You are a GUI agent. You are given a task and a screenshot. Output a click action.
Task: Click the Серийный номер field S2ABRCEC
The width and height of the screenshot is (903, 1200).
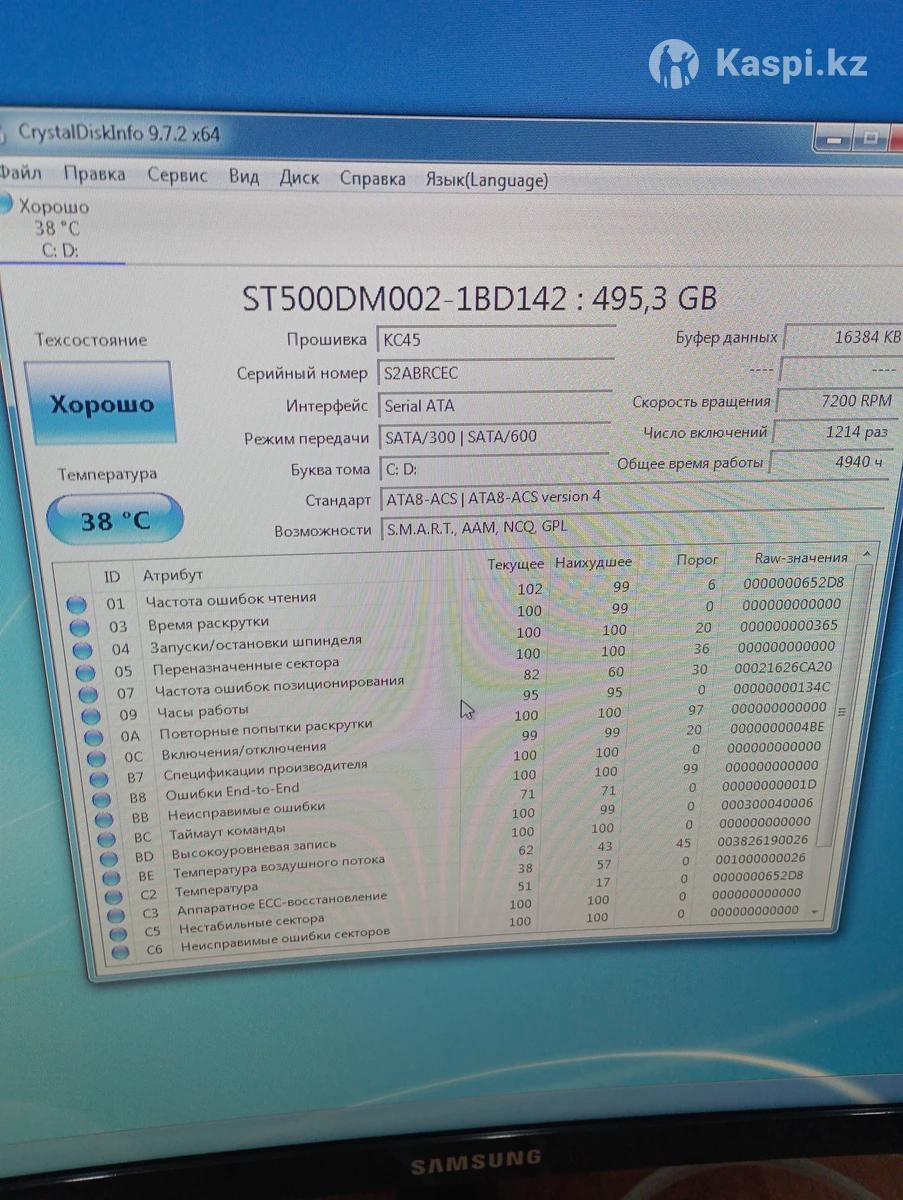point(494,373)
